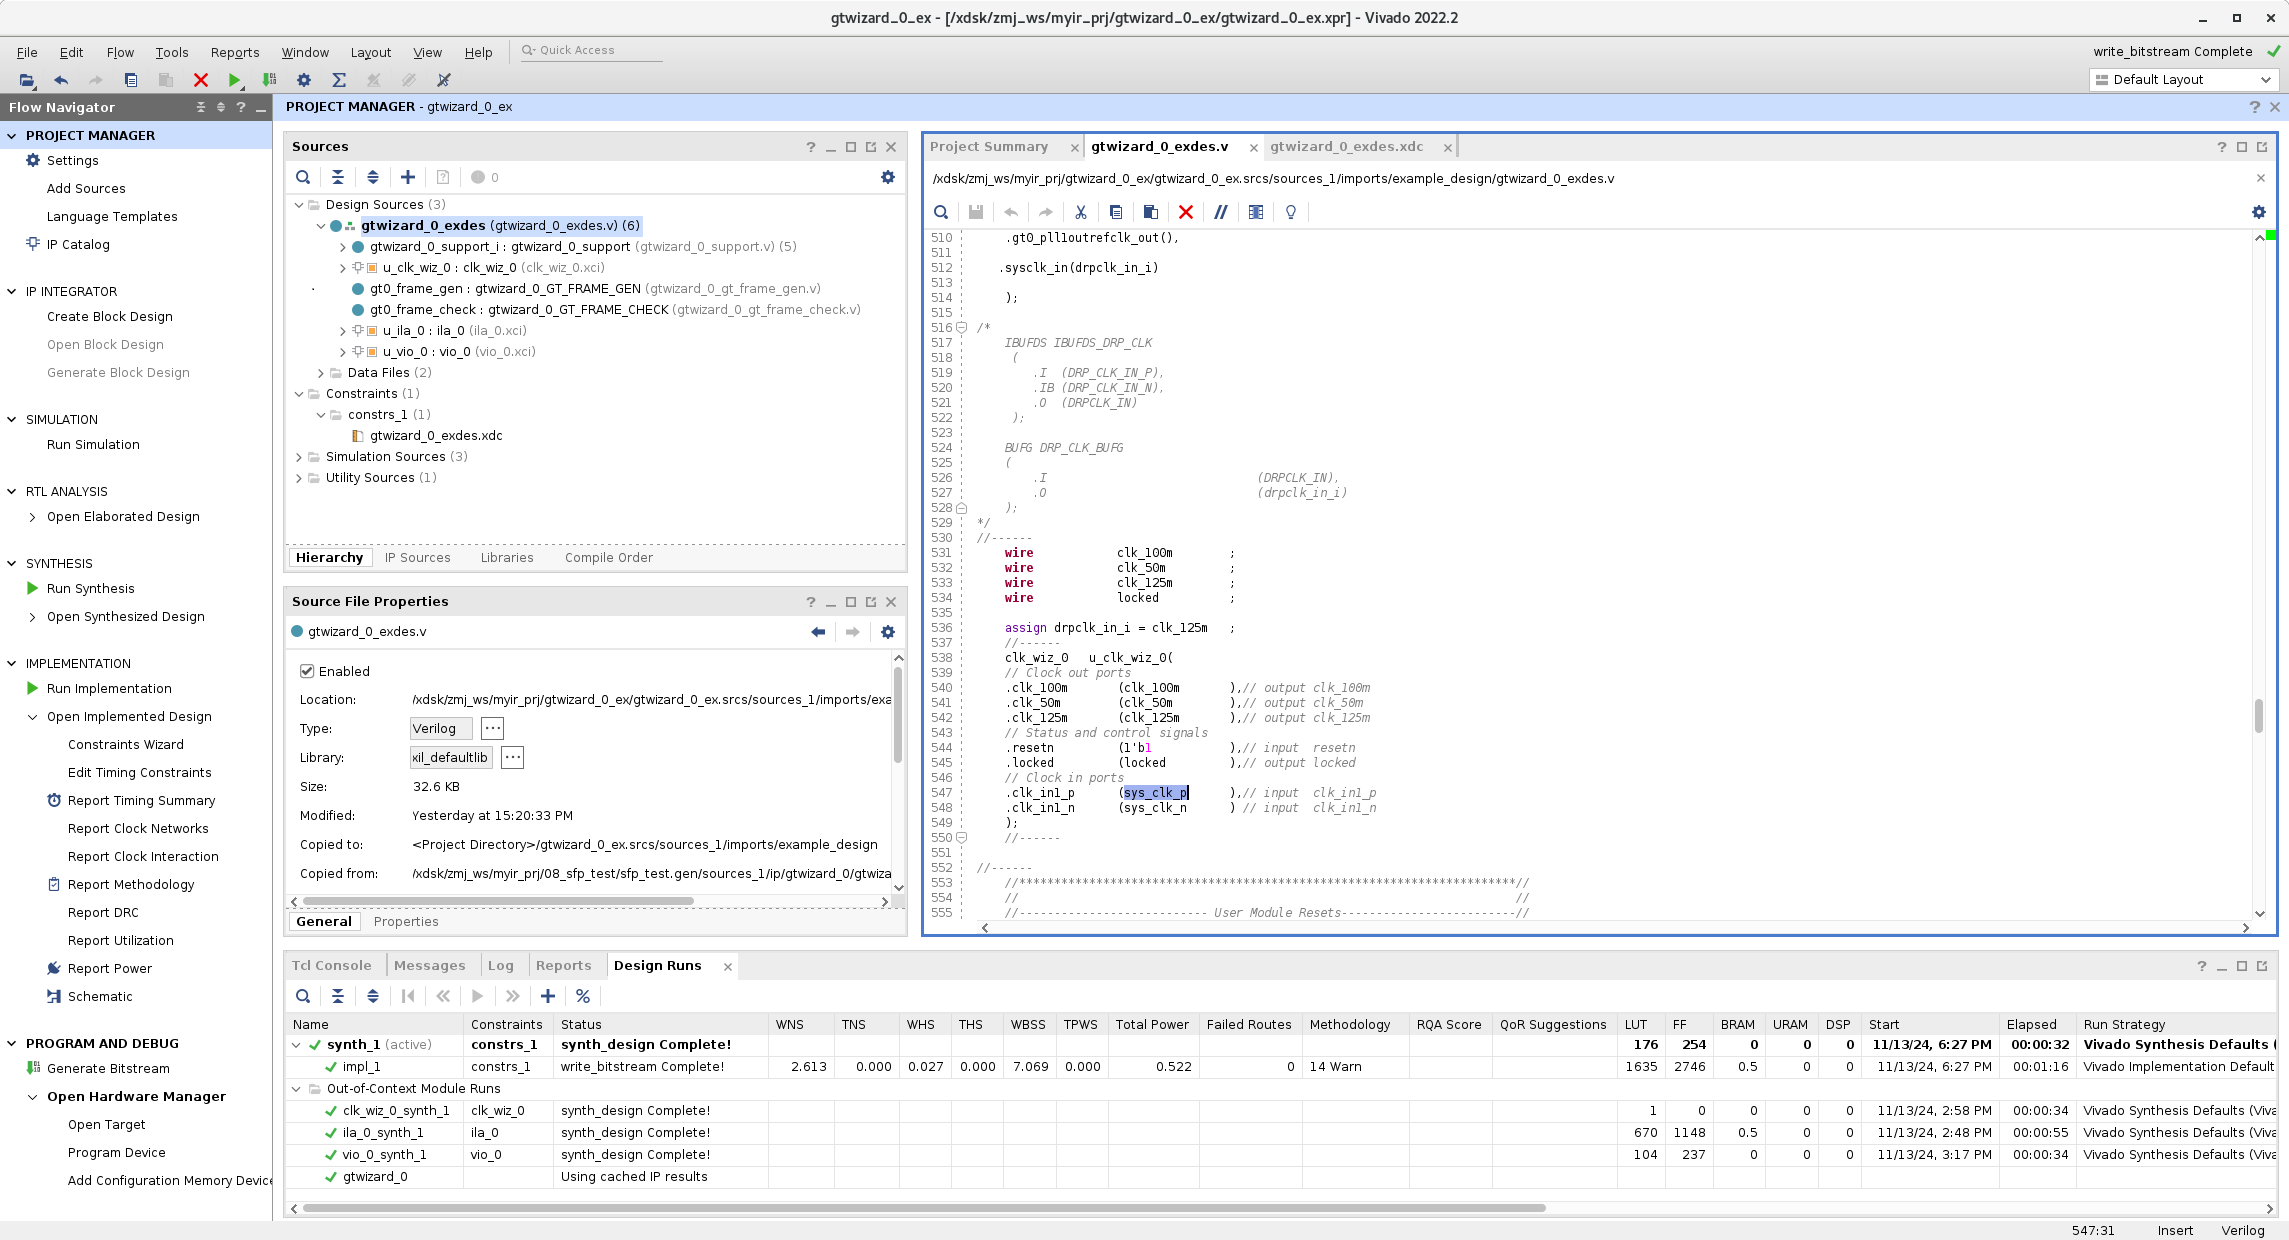This screenshot has height=1240, width=2289.
Task: Click Expand All icon in Sources panel
Action: pos(373,177)
